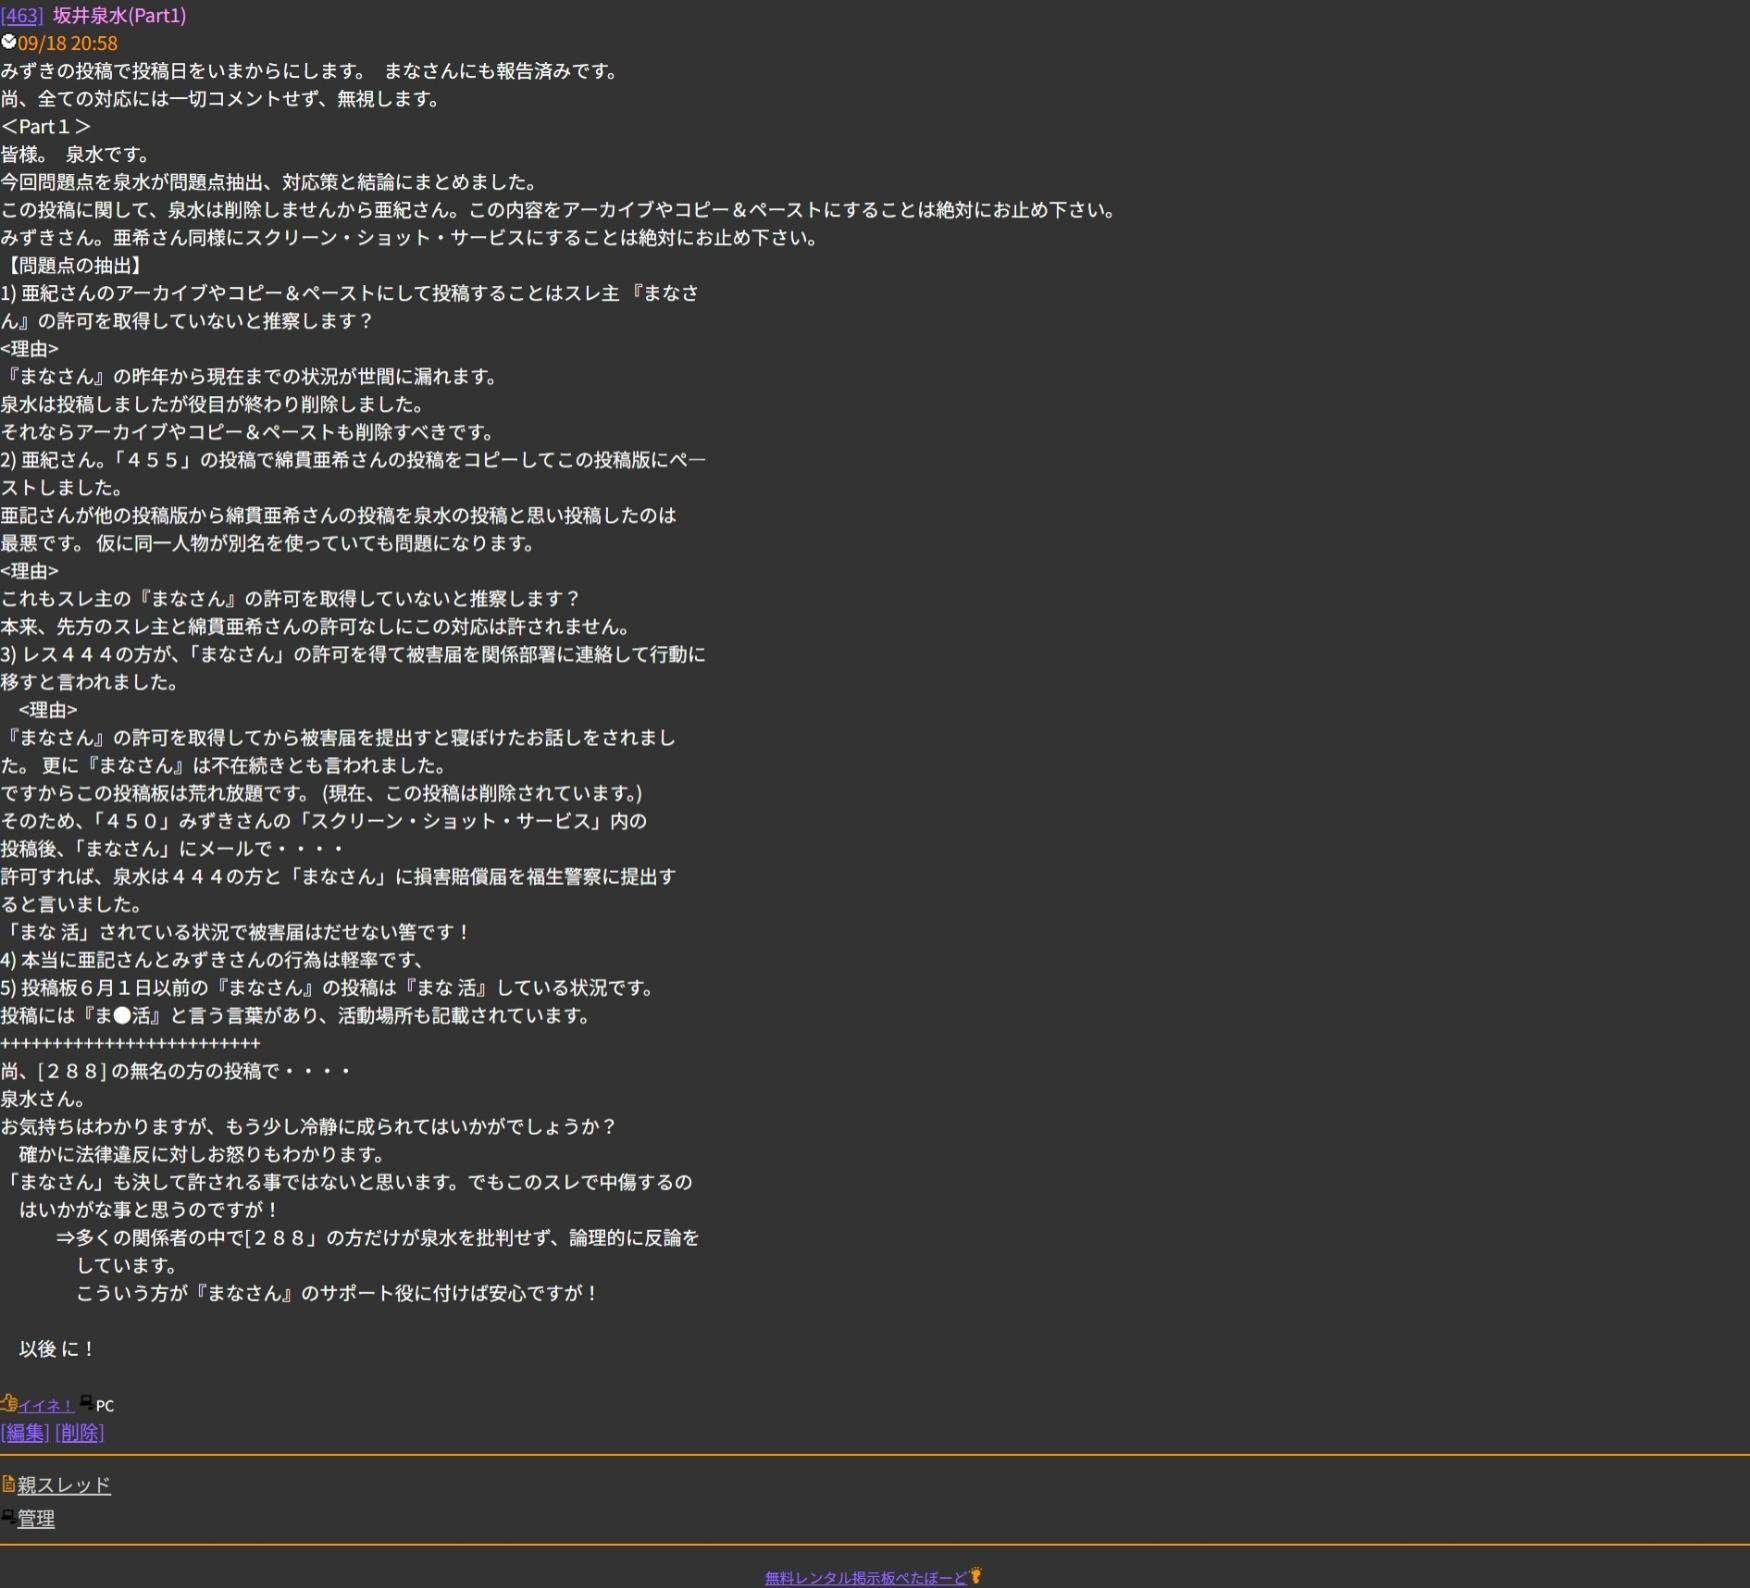Visit 無料レンタル掲示板ぺたぼーど footer link
The image size is (1750, 1588).
tap(865, 1578)
